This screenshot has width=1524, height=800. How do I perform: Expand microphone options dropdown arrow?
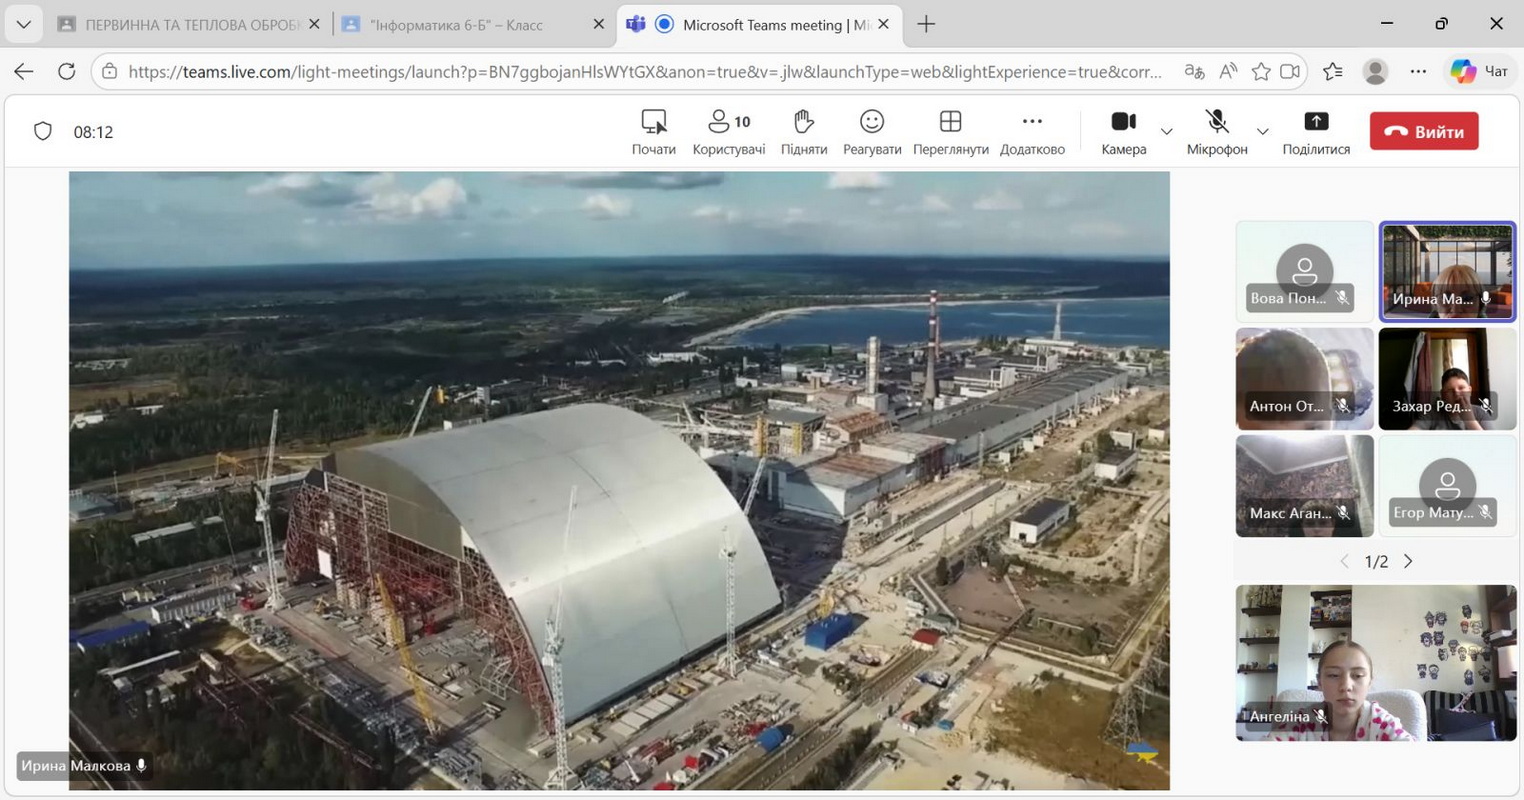1262,132
